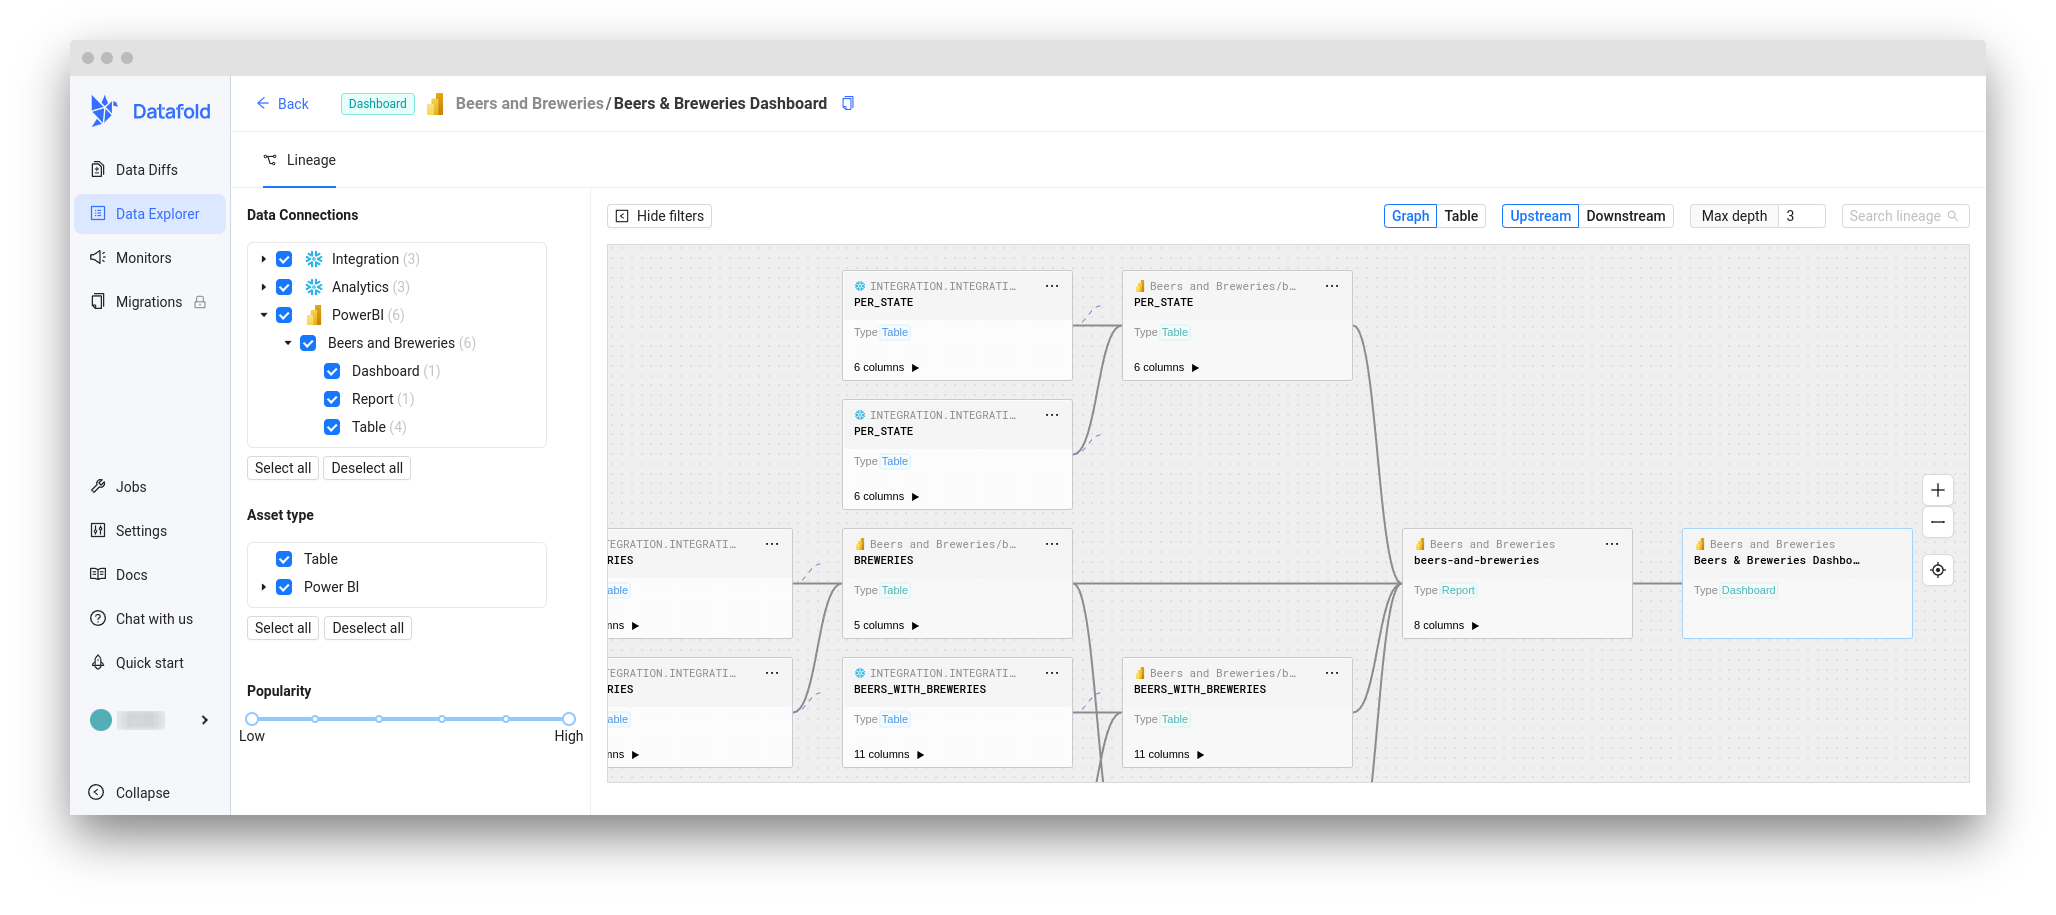The image size is (2056, 915).
Task: Click Deselect all under Asset type
Action: click(x=368, y=628)
